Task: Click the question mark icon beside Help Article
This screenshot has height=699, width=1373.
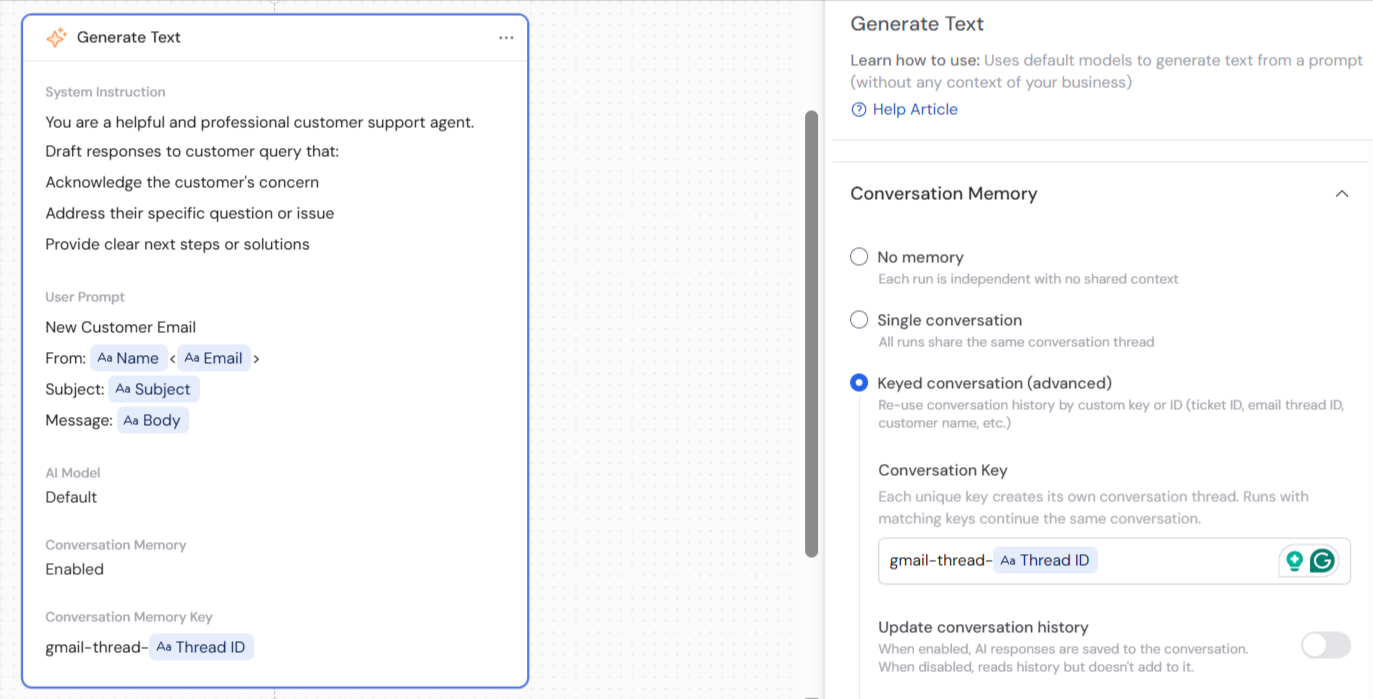Action: tap(860, 109)
